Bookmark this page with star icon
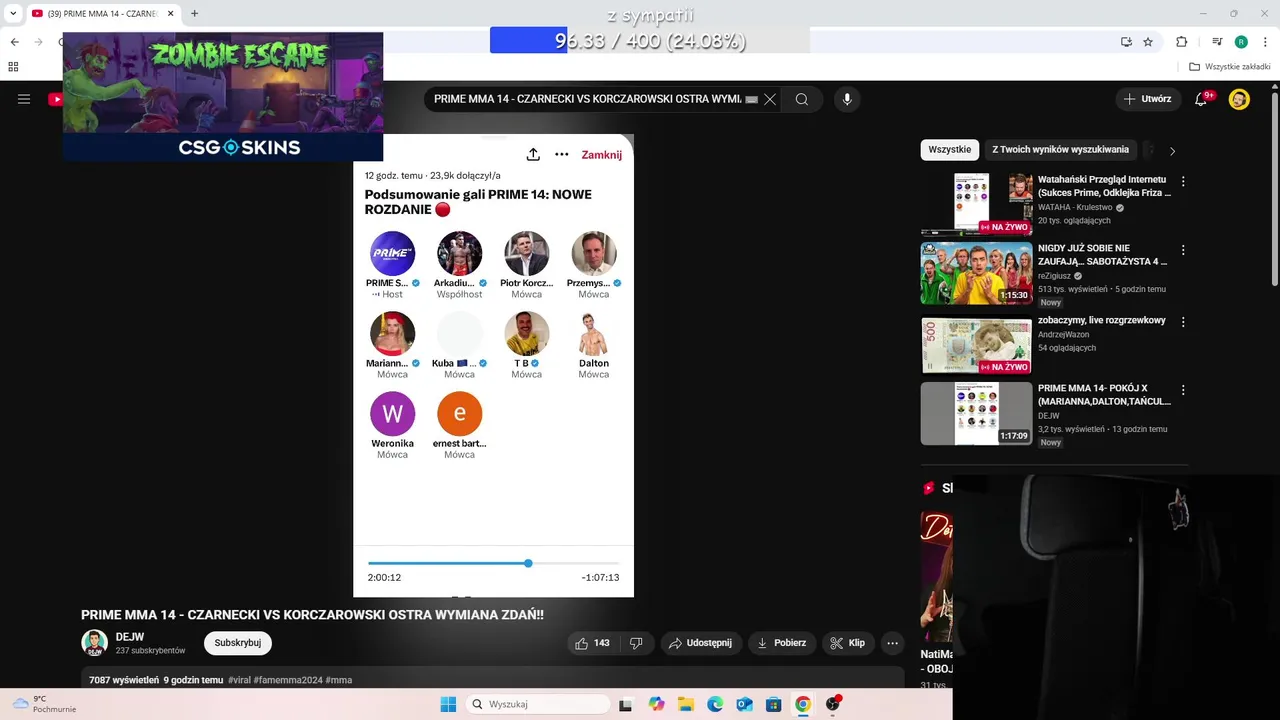The width and height of the screenshot is (1280, 720). pos(1148,42)
